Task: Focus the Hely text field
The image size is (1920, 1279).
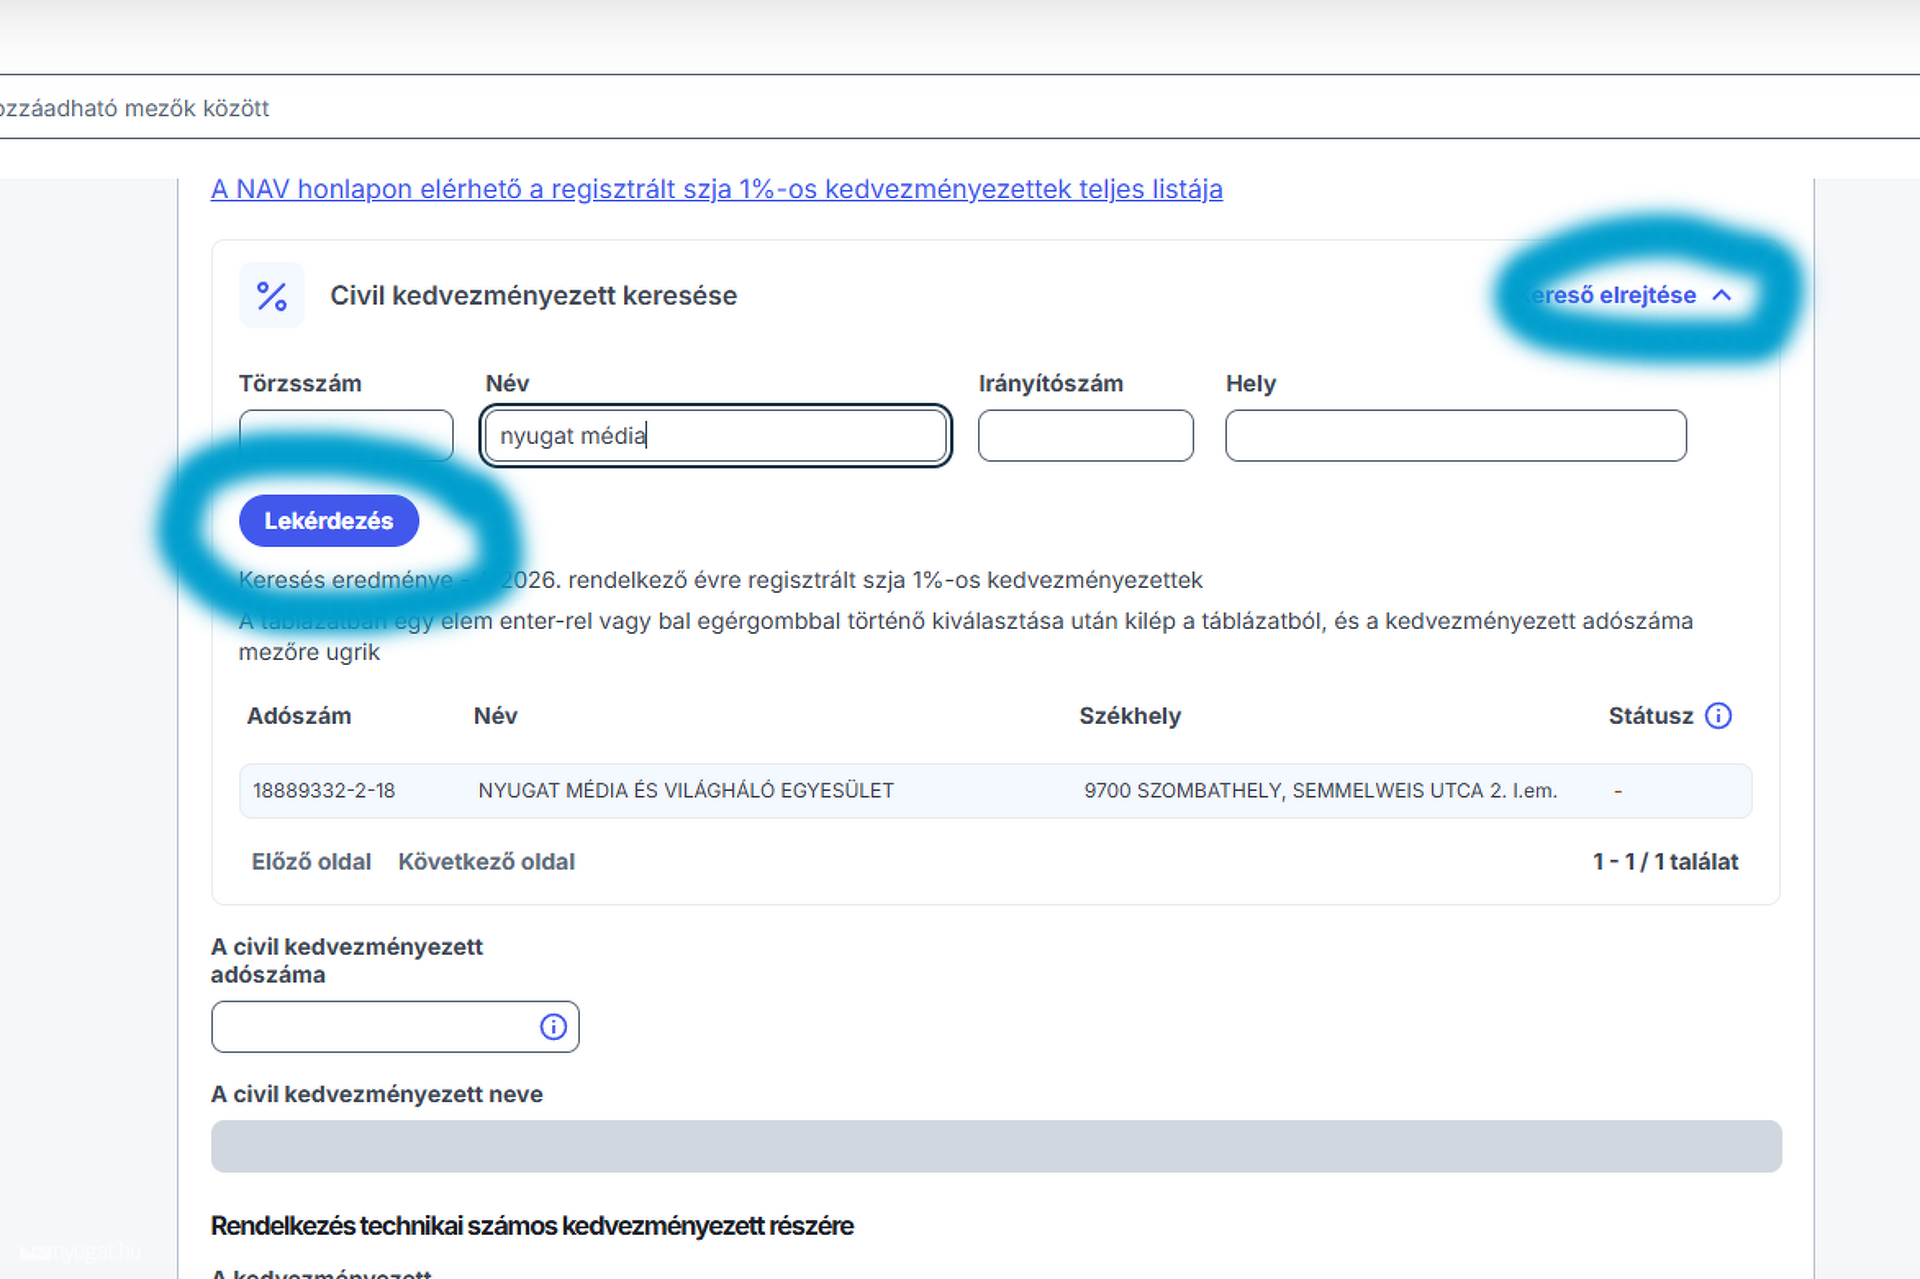Action: pos(1456,435)
